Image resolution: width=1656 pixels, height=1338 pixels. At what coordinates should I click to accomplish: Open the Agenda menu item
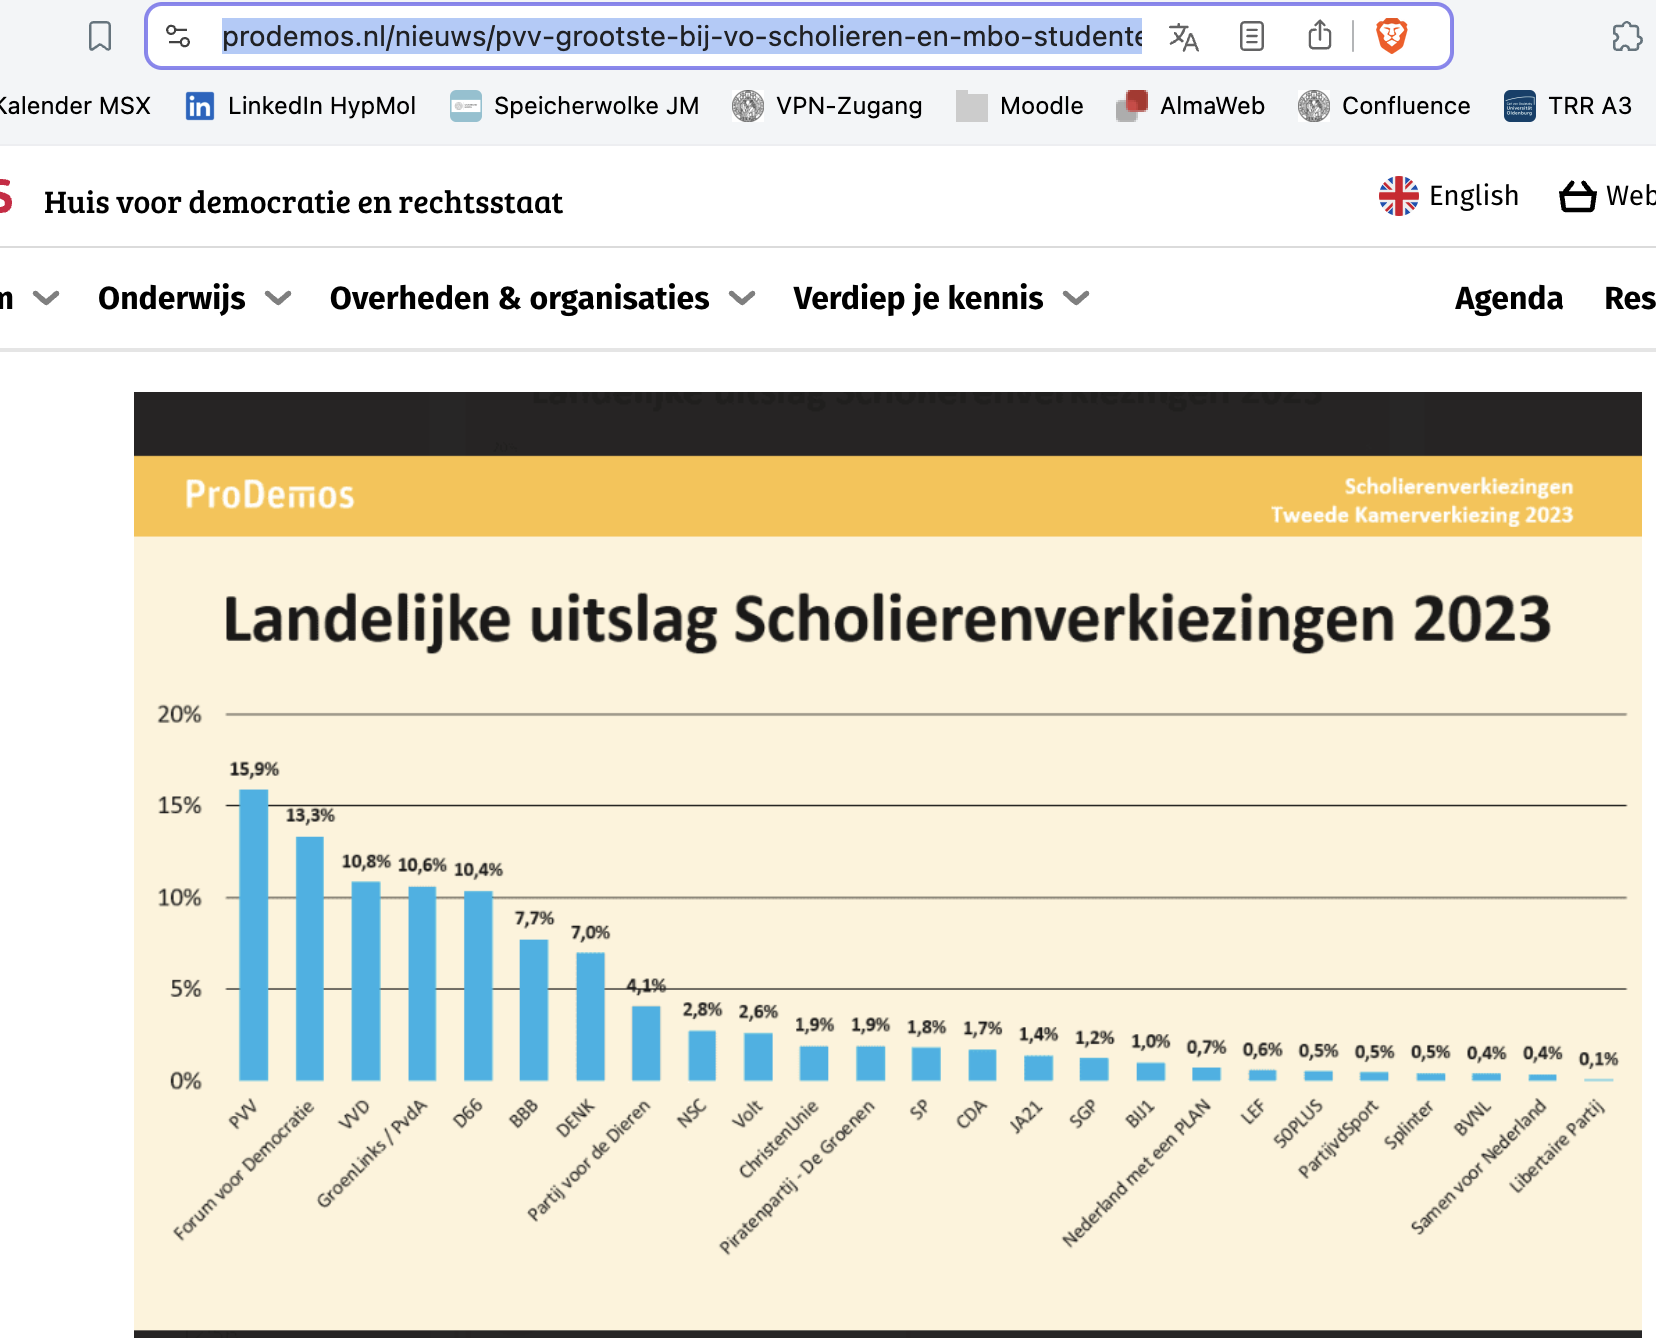(x=1508, y=298)
